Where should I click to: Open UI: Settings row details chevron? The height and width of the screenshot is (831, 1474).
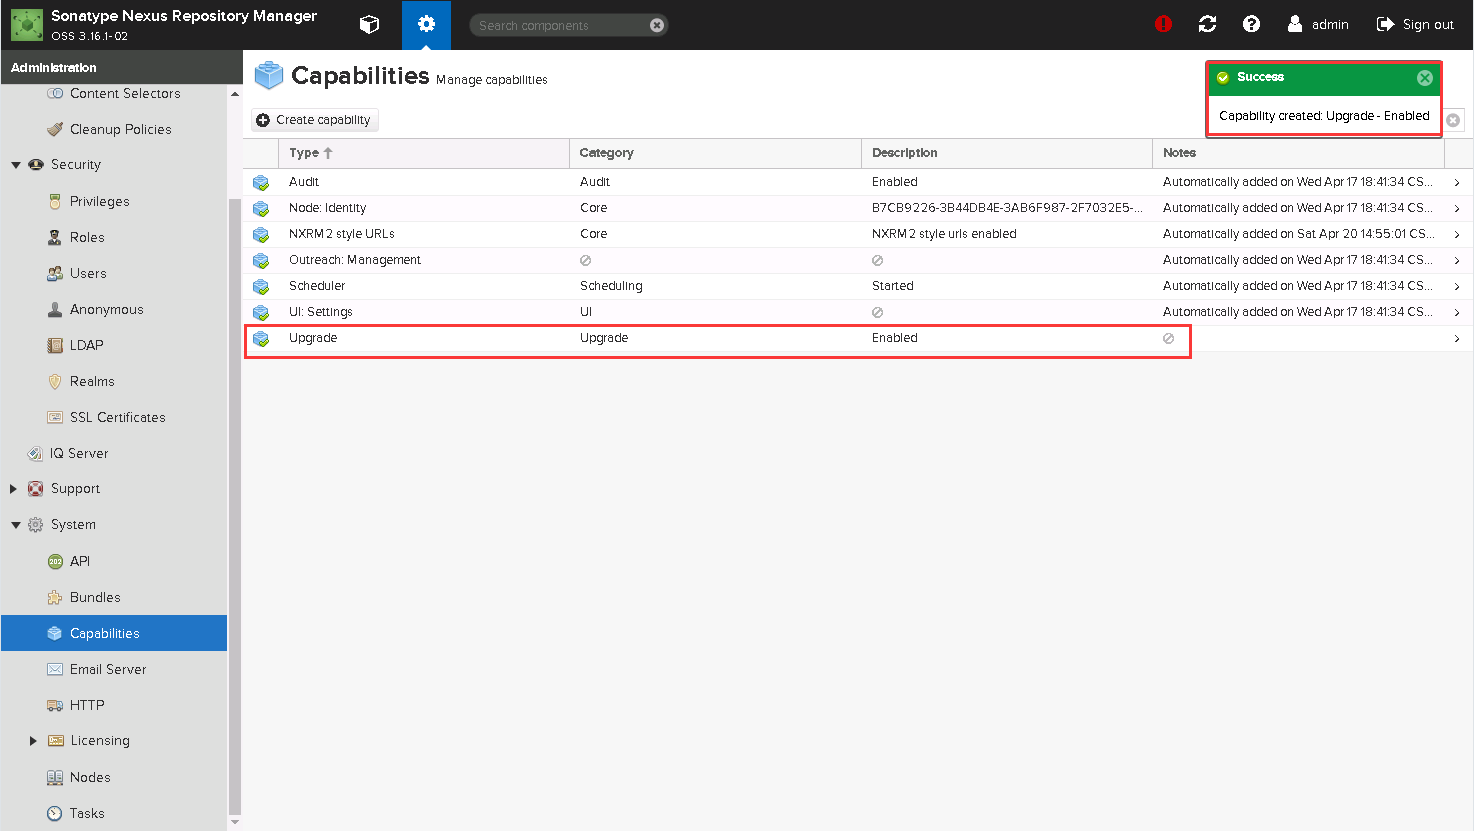(1457, 312)
